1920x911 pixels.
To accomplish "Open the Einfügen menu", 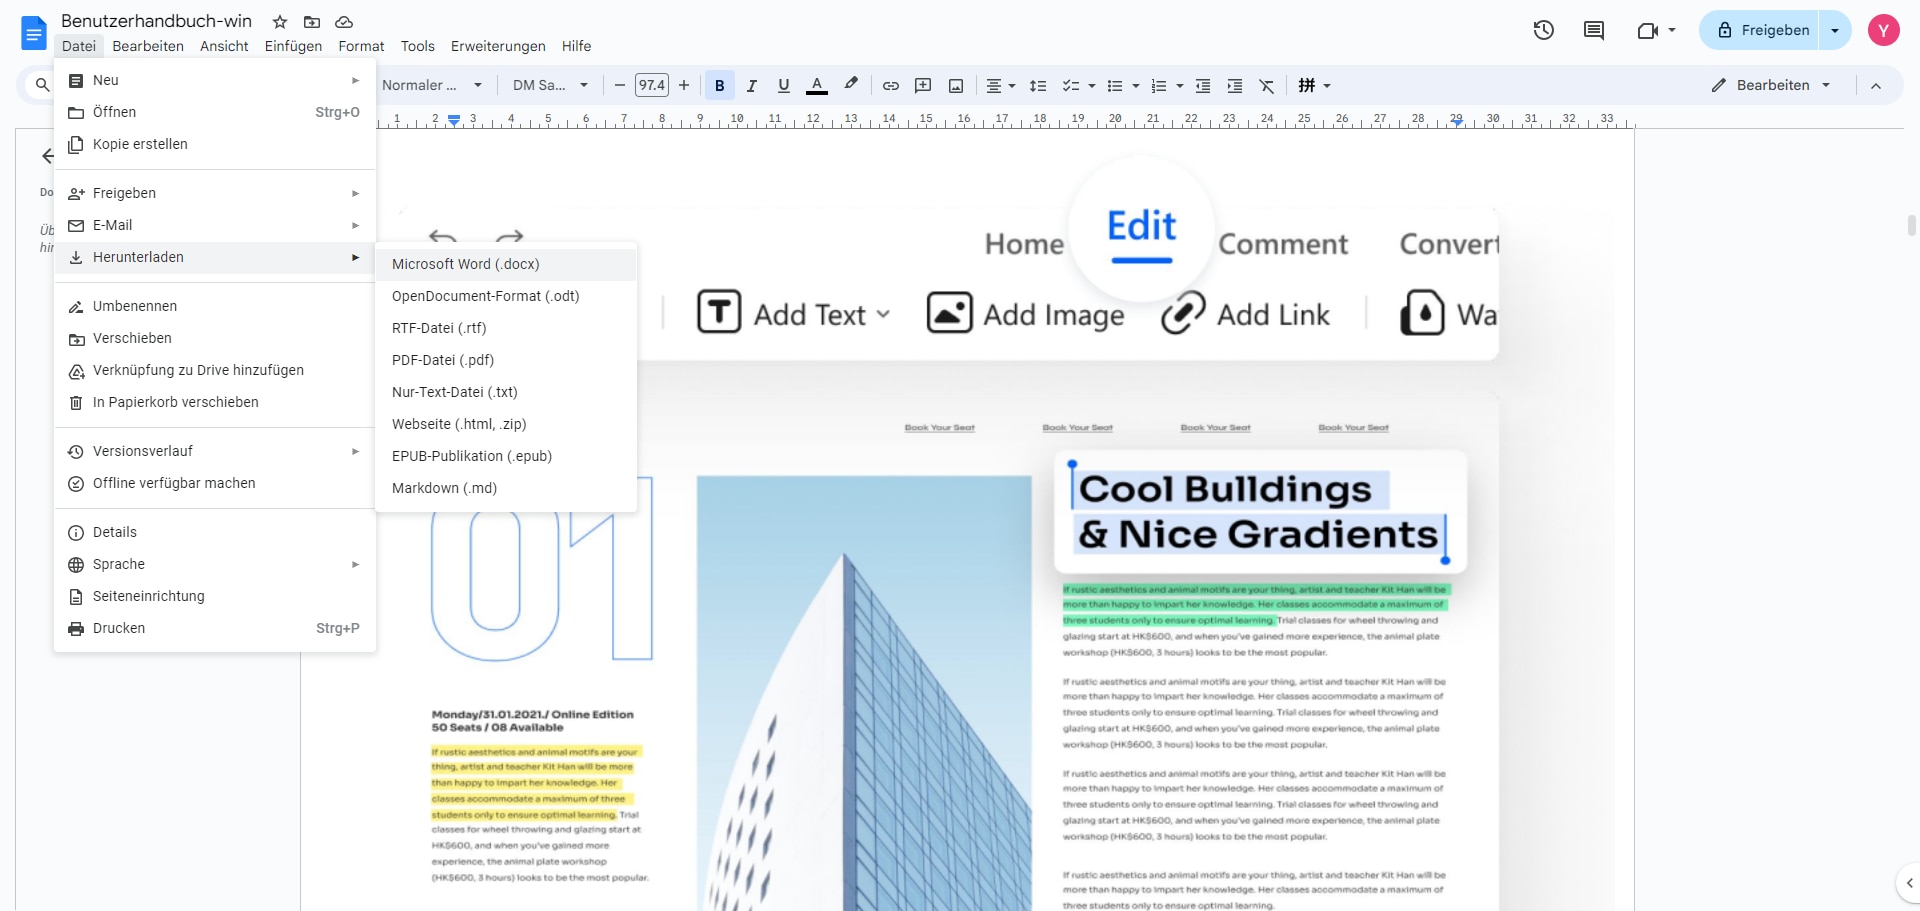I will pos(293,46).
